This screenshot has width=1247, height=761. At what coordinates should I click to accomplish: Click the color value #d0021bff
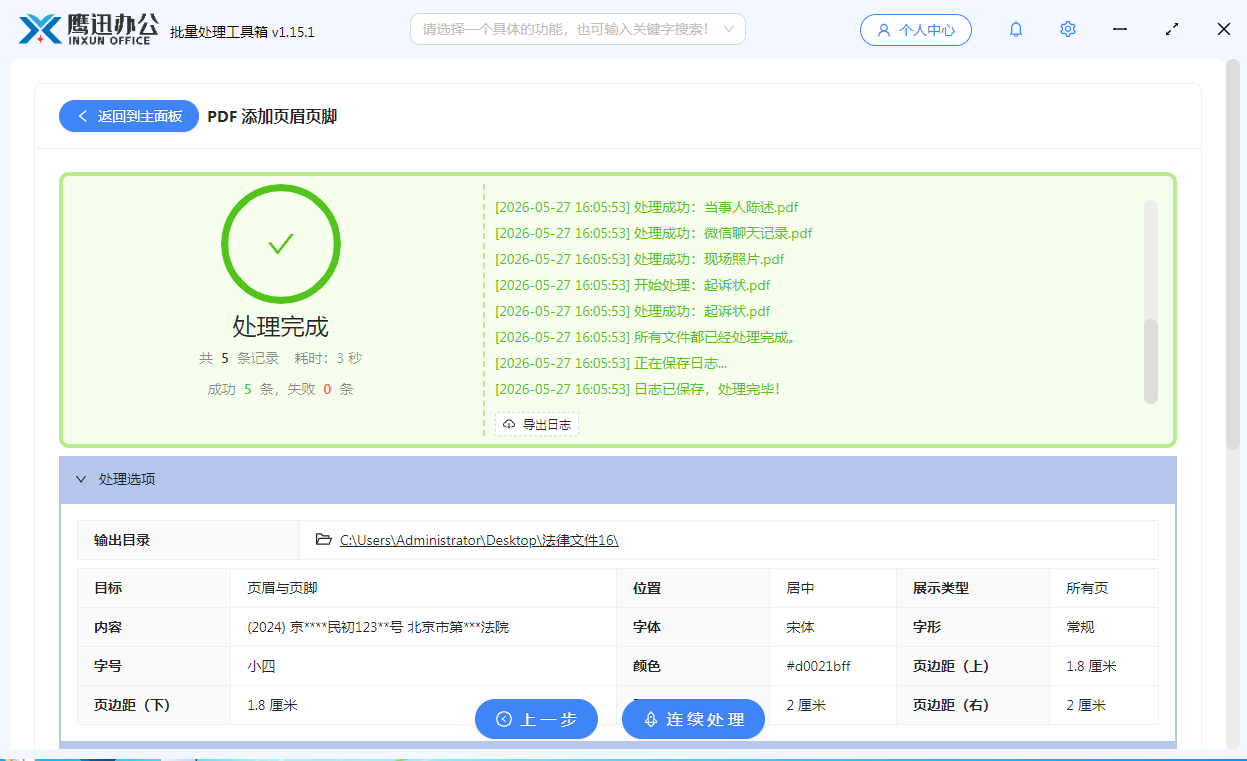tap(818, 666)
